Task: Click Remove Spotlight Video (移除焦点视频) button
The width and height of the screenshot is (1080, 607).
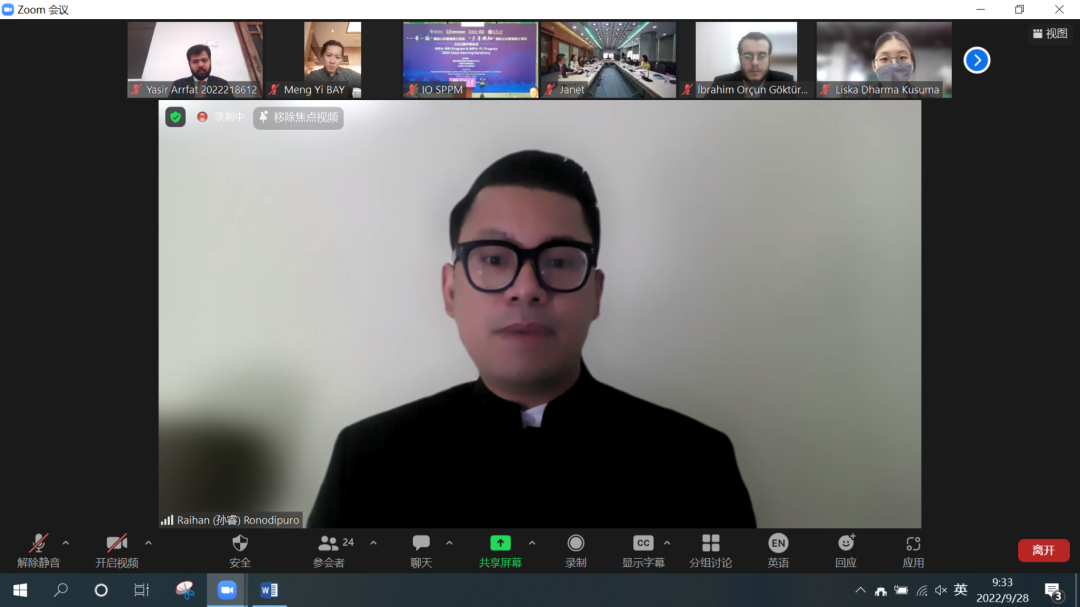Action: coord(298,117)
